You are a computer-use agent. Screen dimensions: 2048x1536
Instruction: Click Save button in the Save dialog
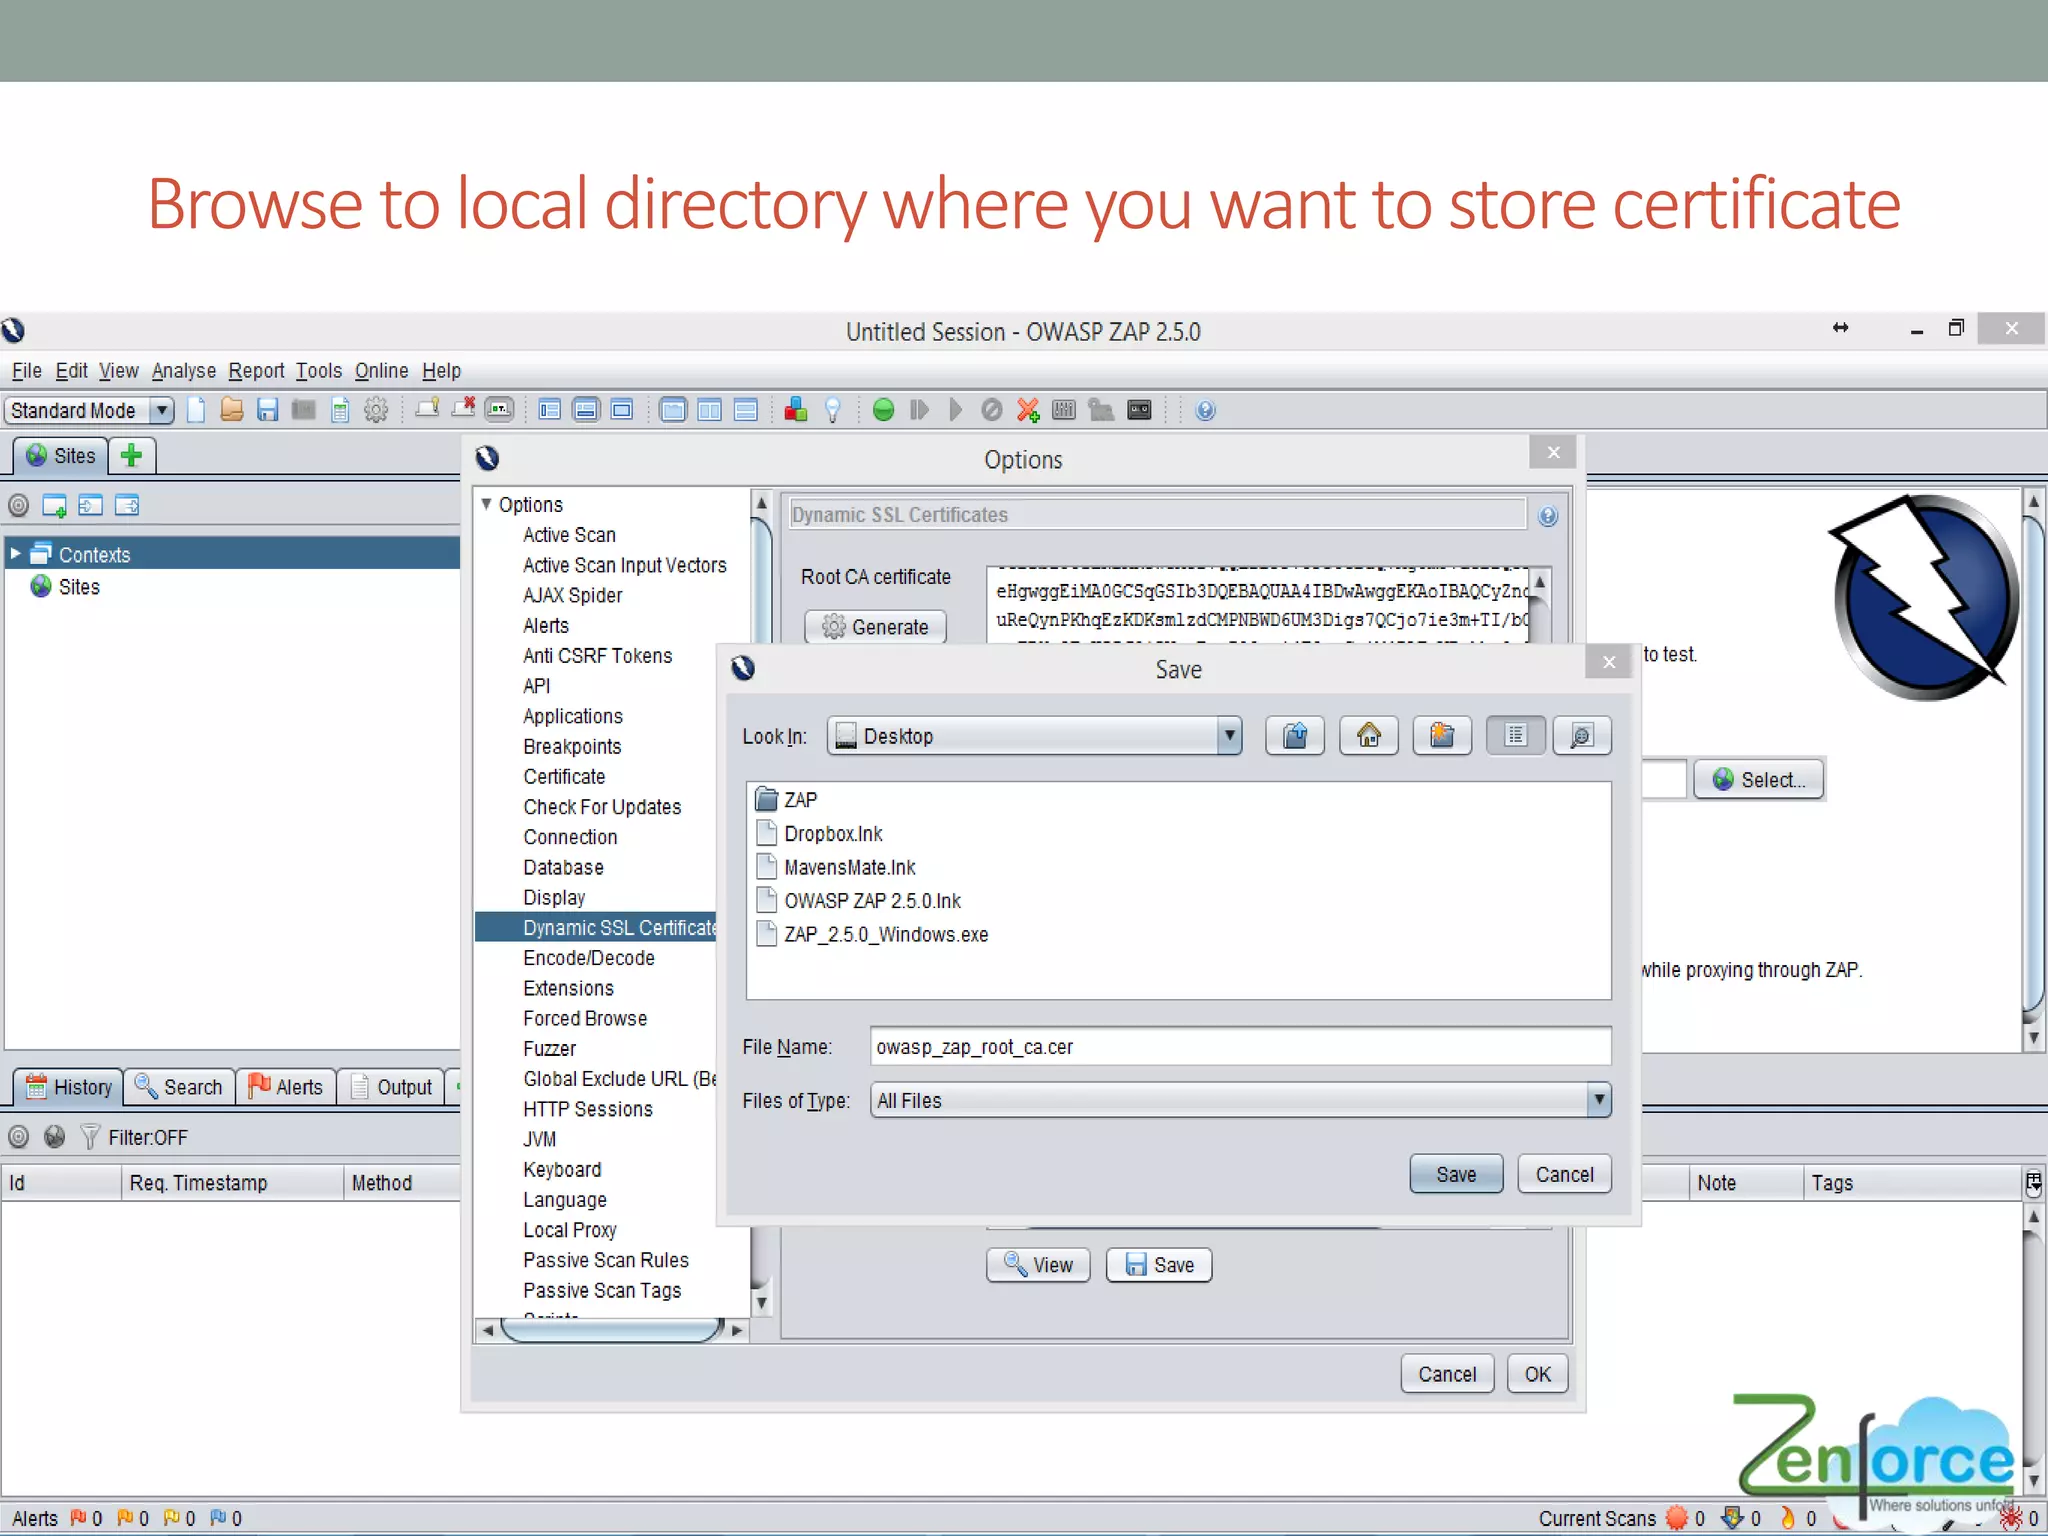point(1456,1174)
